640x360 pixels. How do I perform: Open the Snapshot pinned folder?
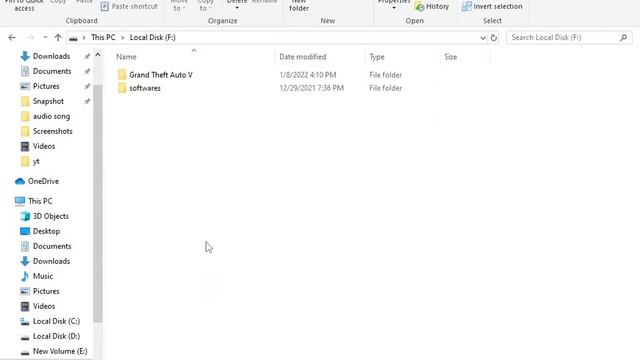pyautogui.click(x=48, y=101)
